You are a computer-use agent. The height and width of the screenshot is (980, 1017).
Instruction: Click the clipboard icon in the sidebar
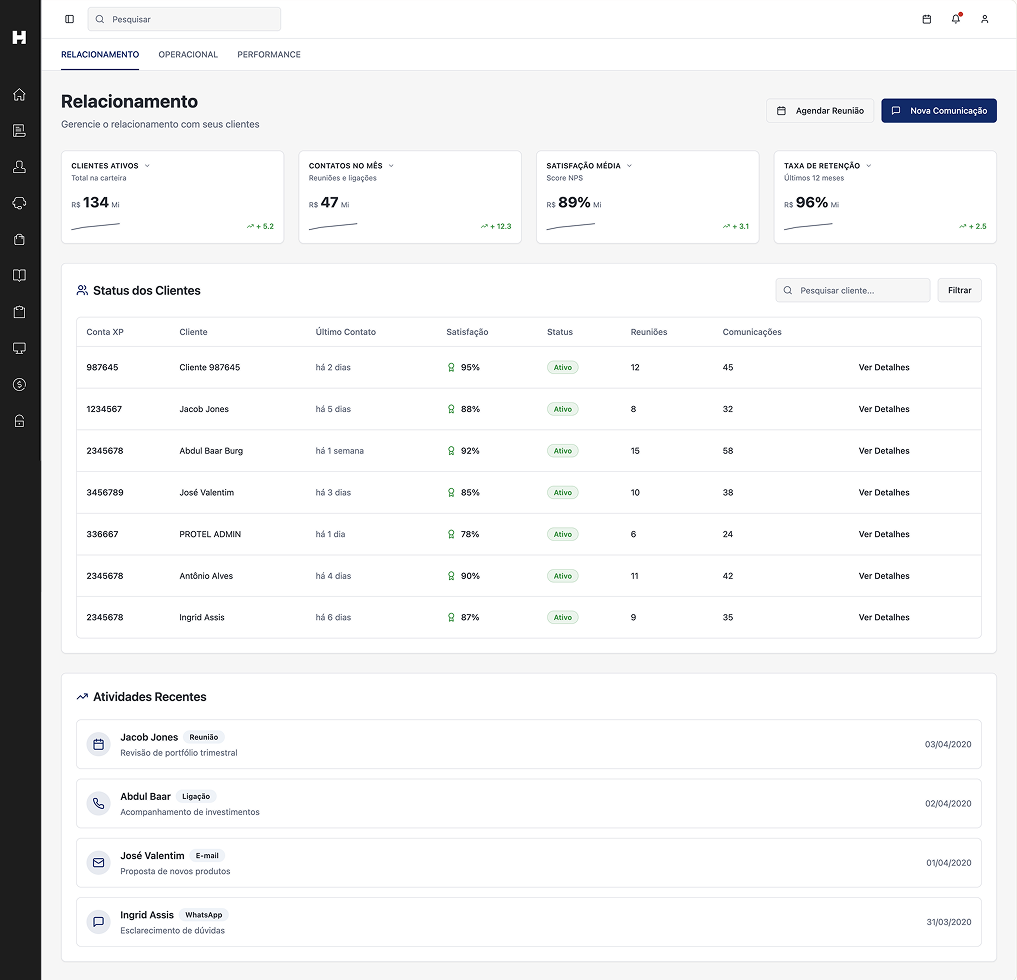point(19,311)
